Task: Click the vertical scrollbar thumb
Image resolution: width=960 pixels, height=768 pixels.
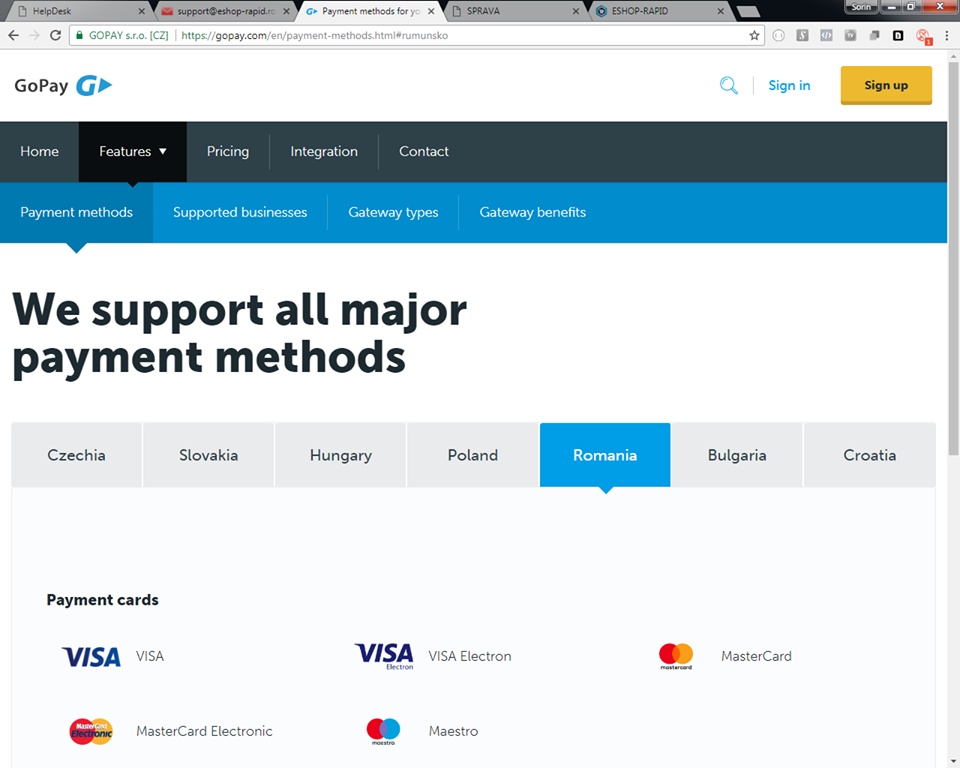Action: 953,258
